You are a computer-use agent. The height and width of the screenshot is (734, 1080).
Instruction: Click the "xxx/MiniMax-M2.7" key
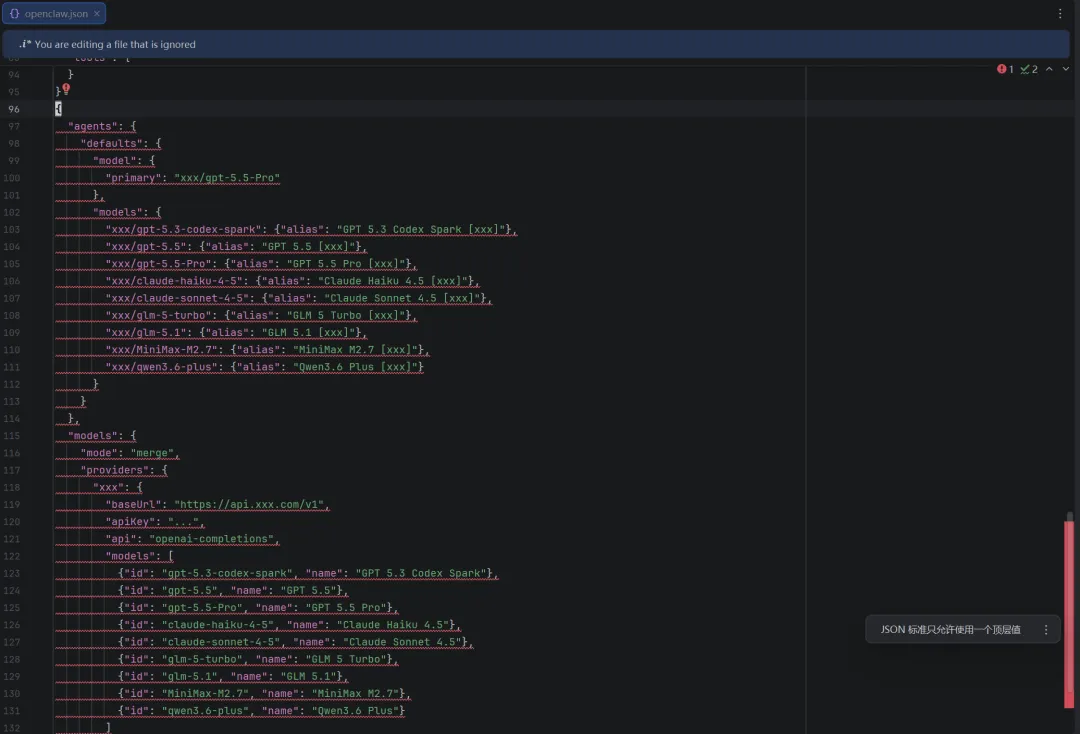[161, 350]
